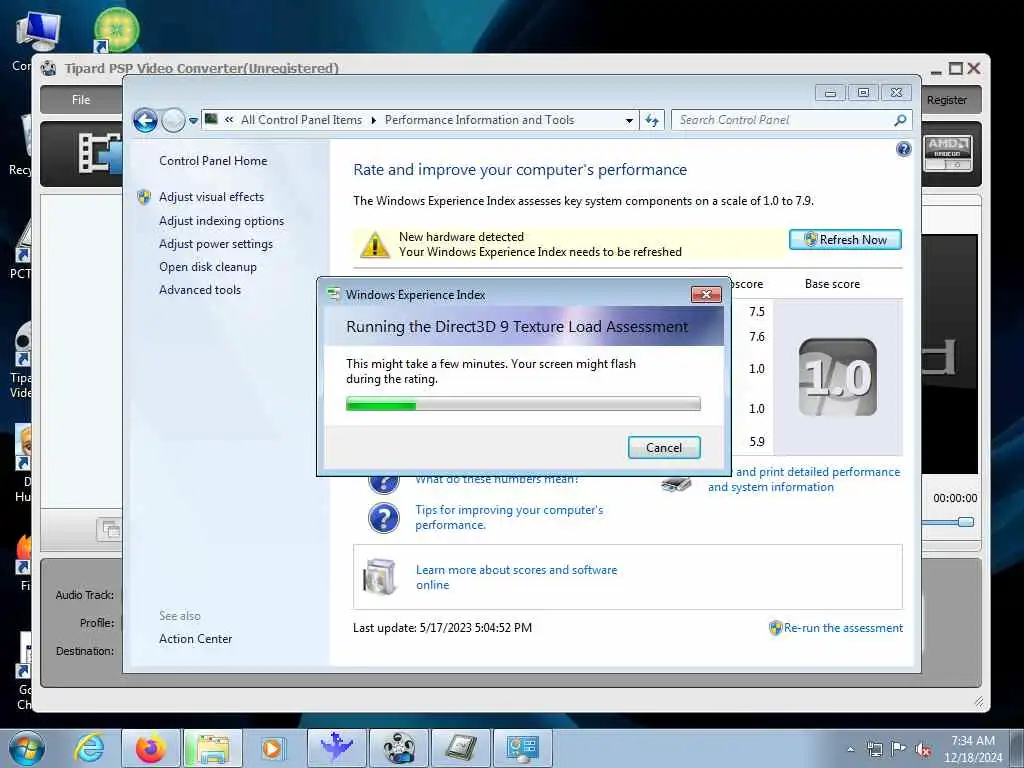Click the printer icon beside detailed performance
1024x768 pixels.
coord(677,484)
